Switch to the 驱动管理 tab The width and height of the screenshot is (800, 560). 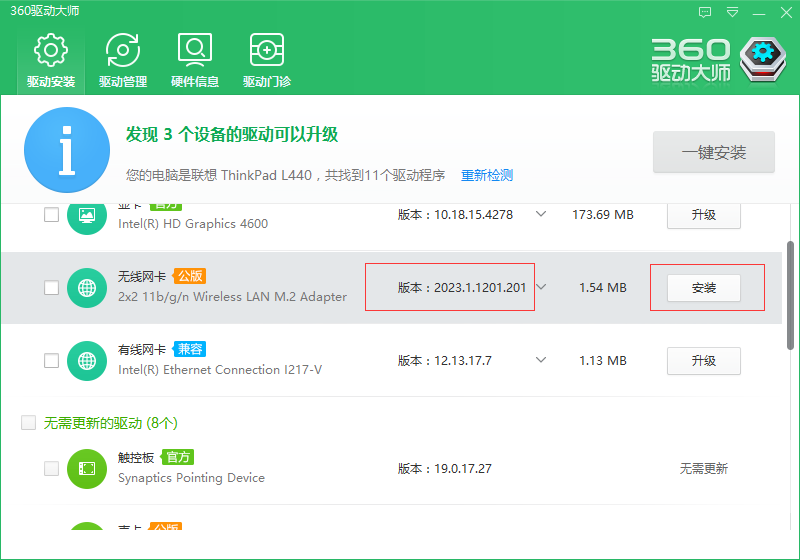pos(123,60)
